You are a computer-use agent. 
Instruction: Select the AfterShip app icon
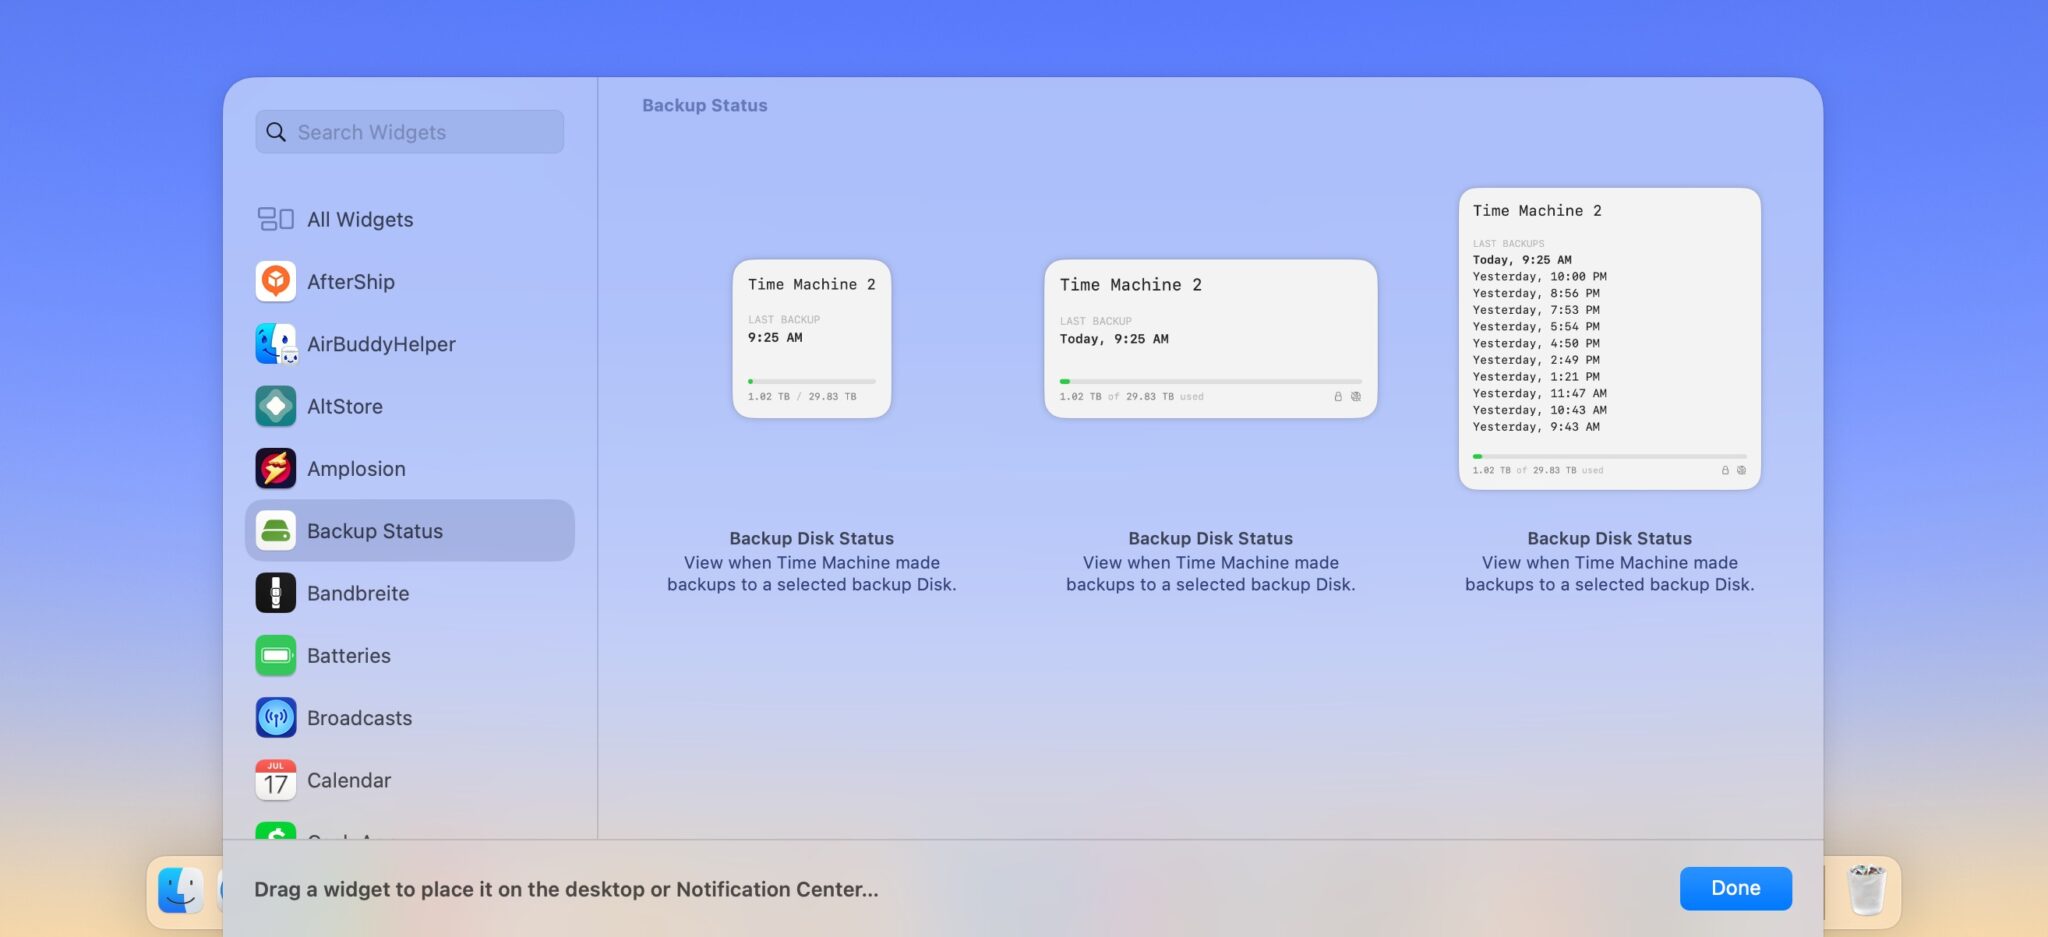pos(275,281)
